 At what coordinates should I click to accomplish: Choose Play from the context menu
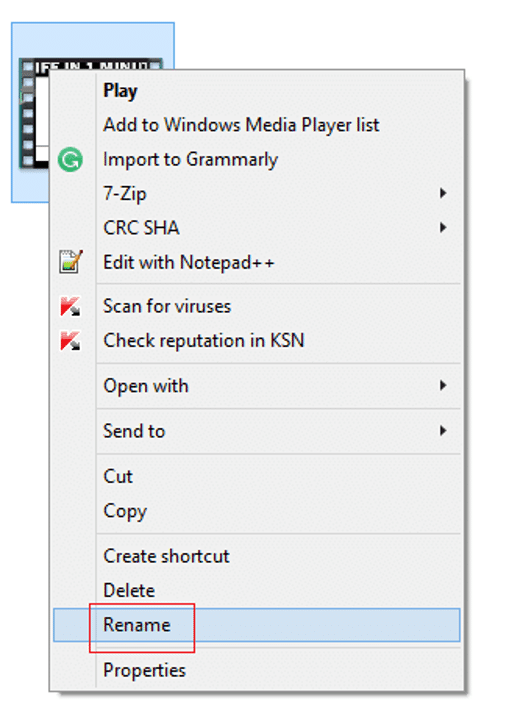pos(257,90)
